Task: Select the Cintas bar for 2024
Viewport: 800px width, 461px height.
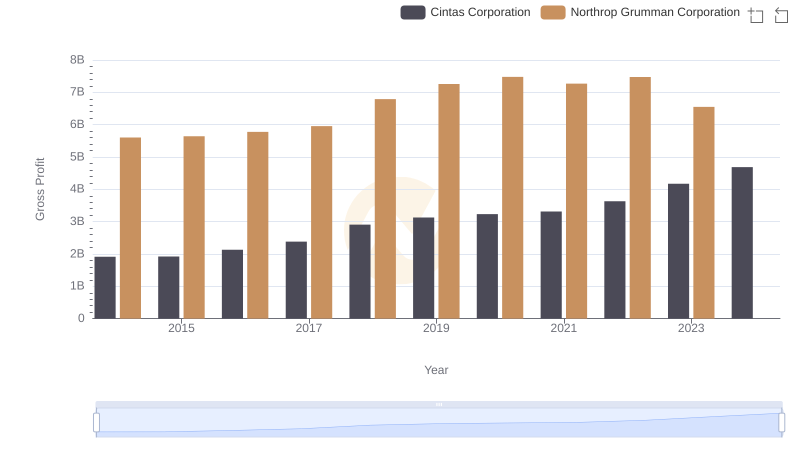Action: tap(742, 243)
